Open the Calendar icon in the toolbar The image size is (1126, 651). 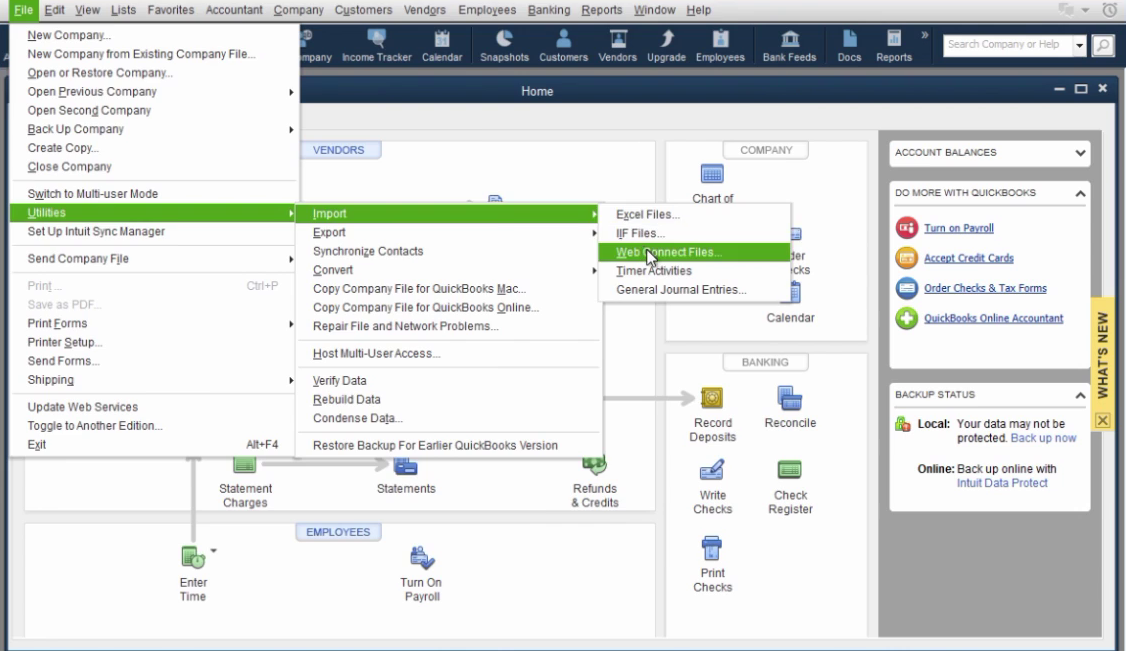[442, 46]
